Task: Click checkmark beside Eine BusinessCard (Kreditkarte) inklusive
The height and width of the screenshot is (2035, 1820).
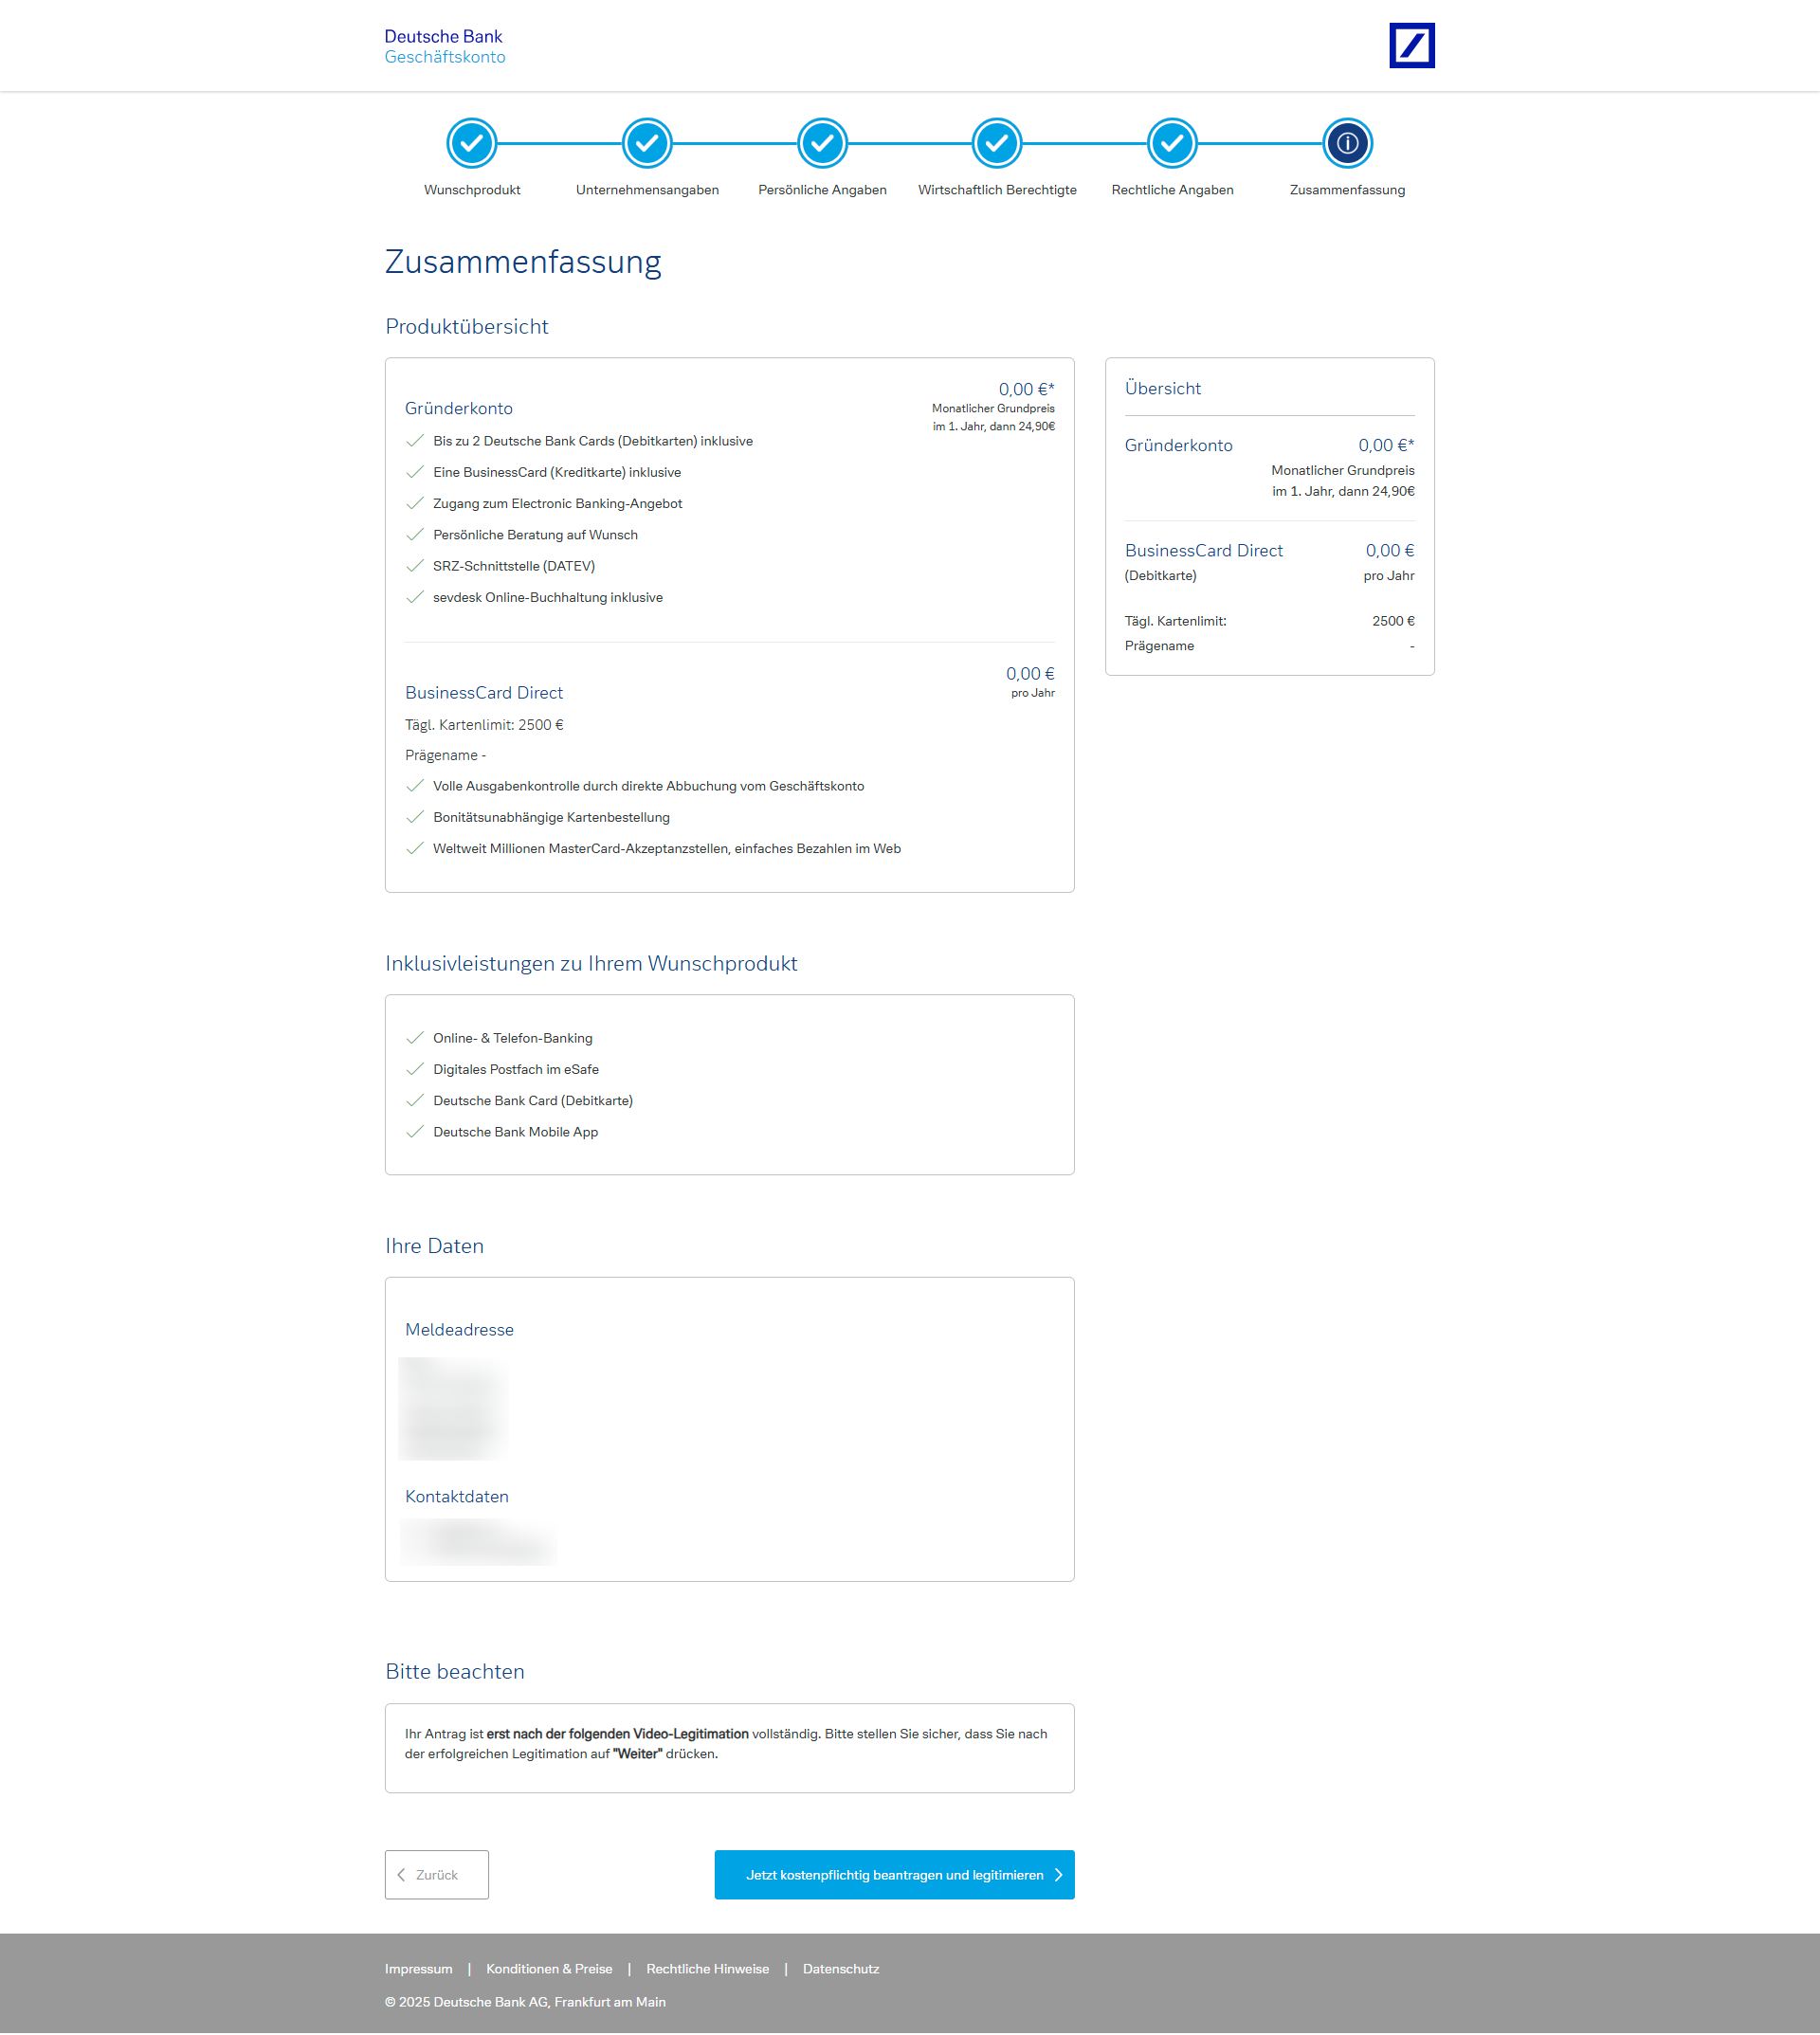Action: click(415, 472)
